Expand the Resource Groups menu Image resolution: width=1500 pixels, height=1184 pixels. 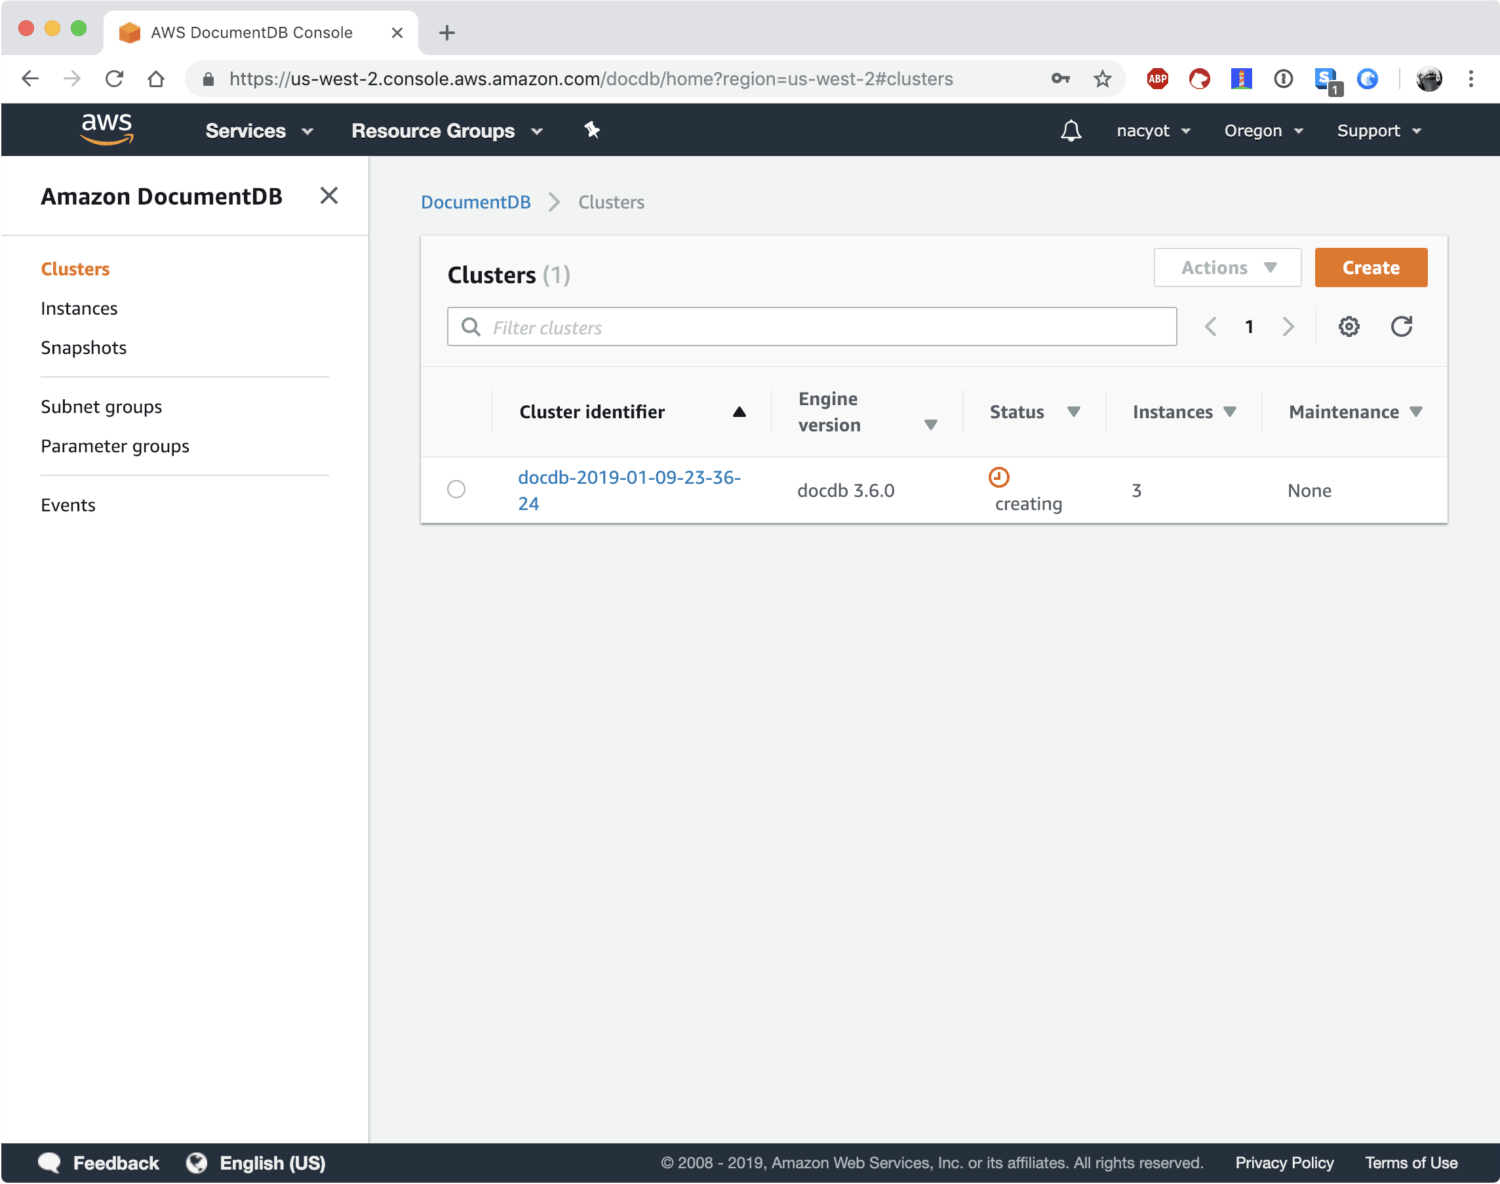click(447, 131)
